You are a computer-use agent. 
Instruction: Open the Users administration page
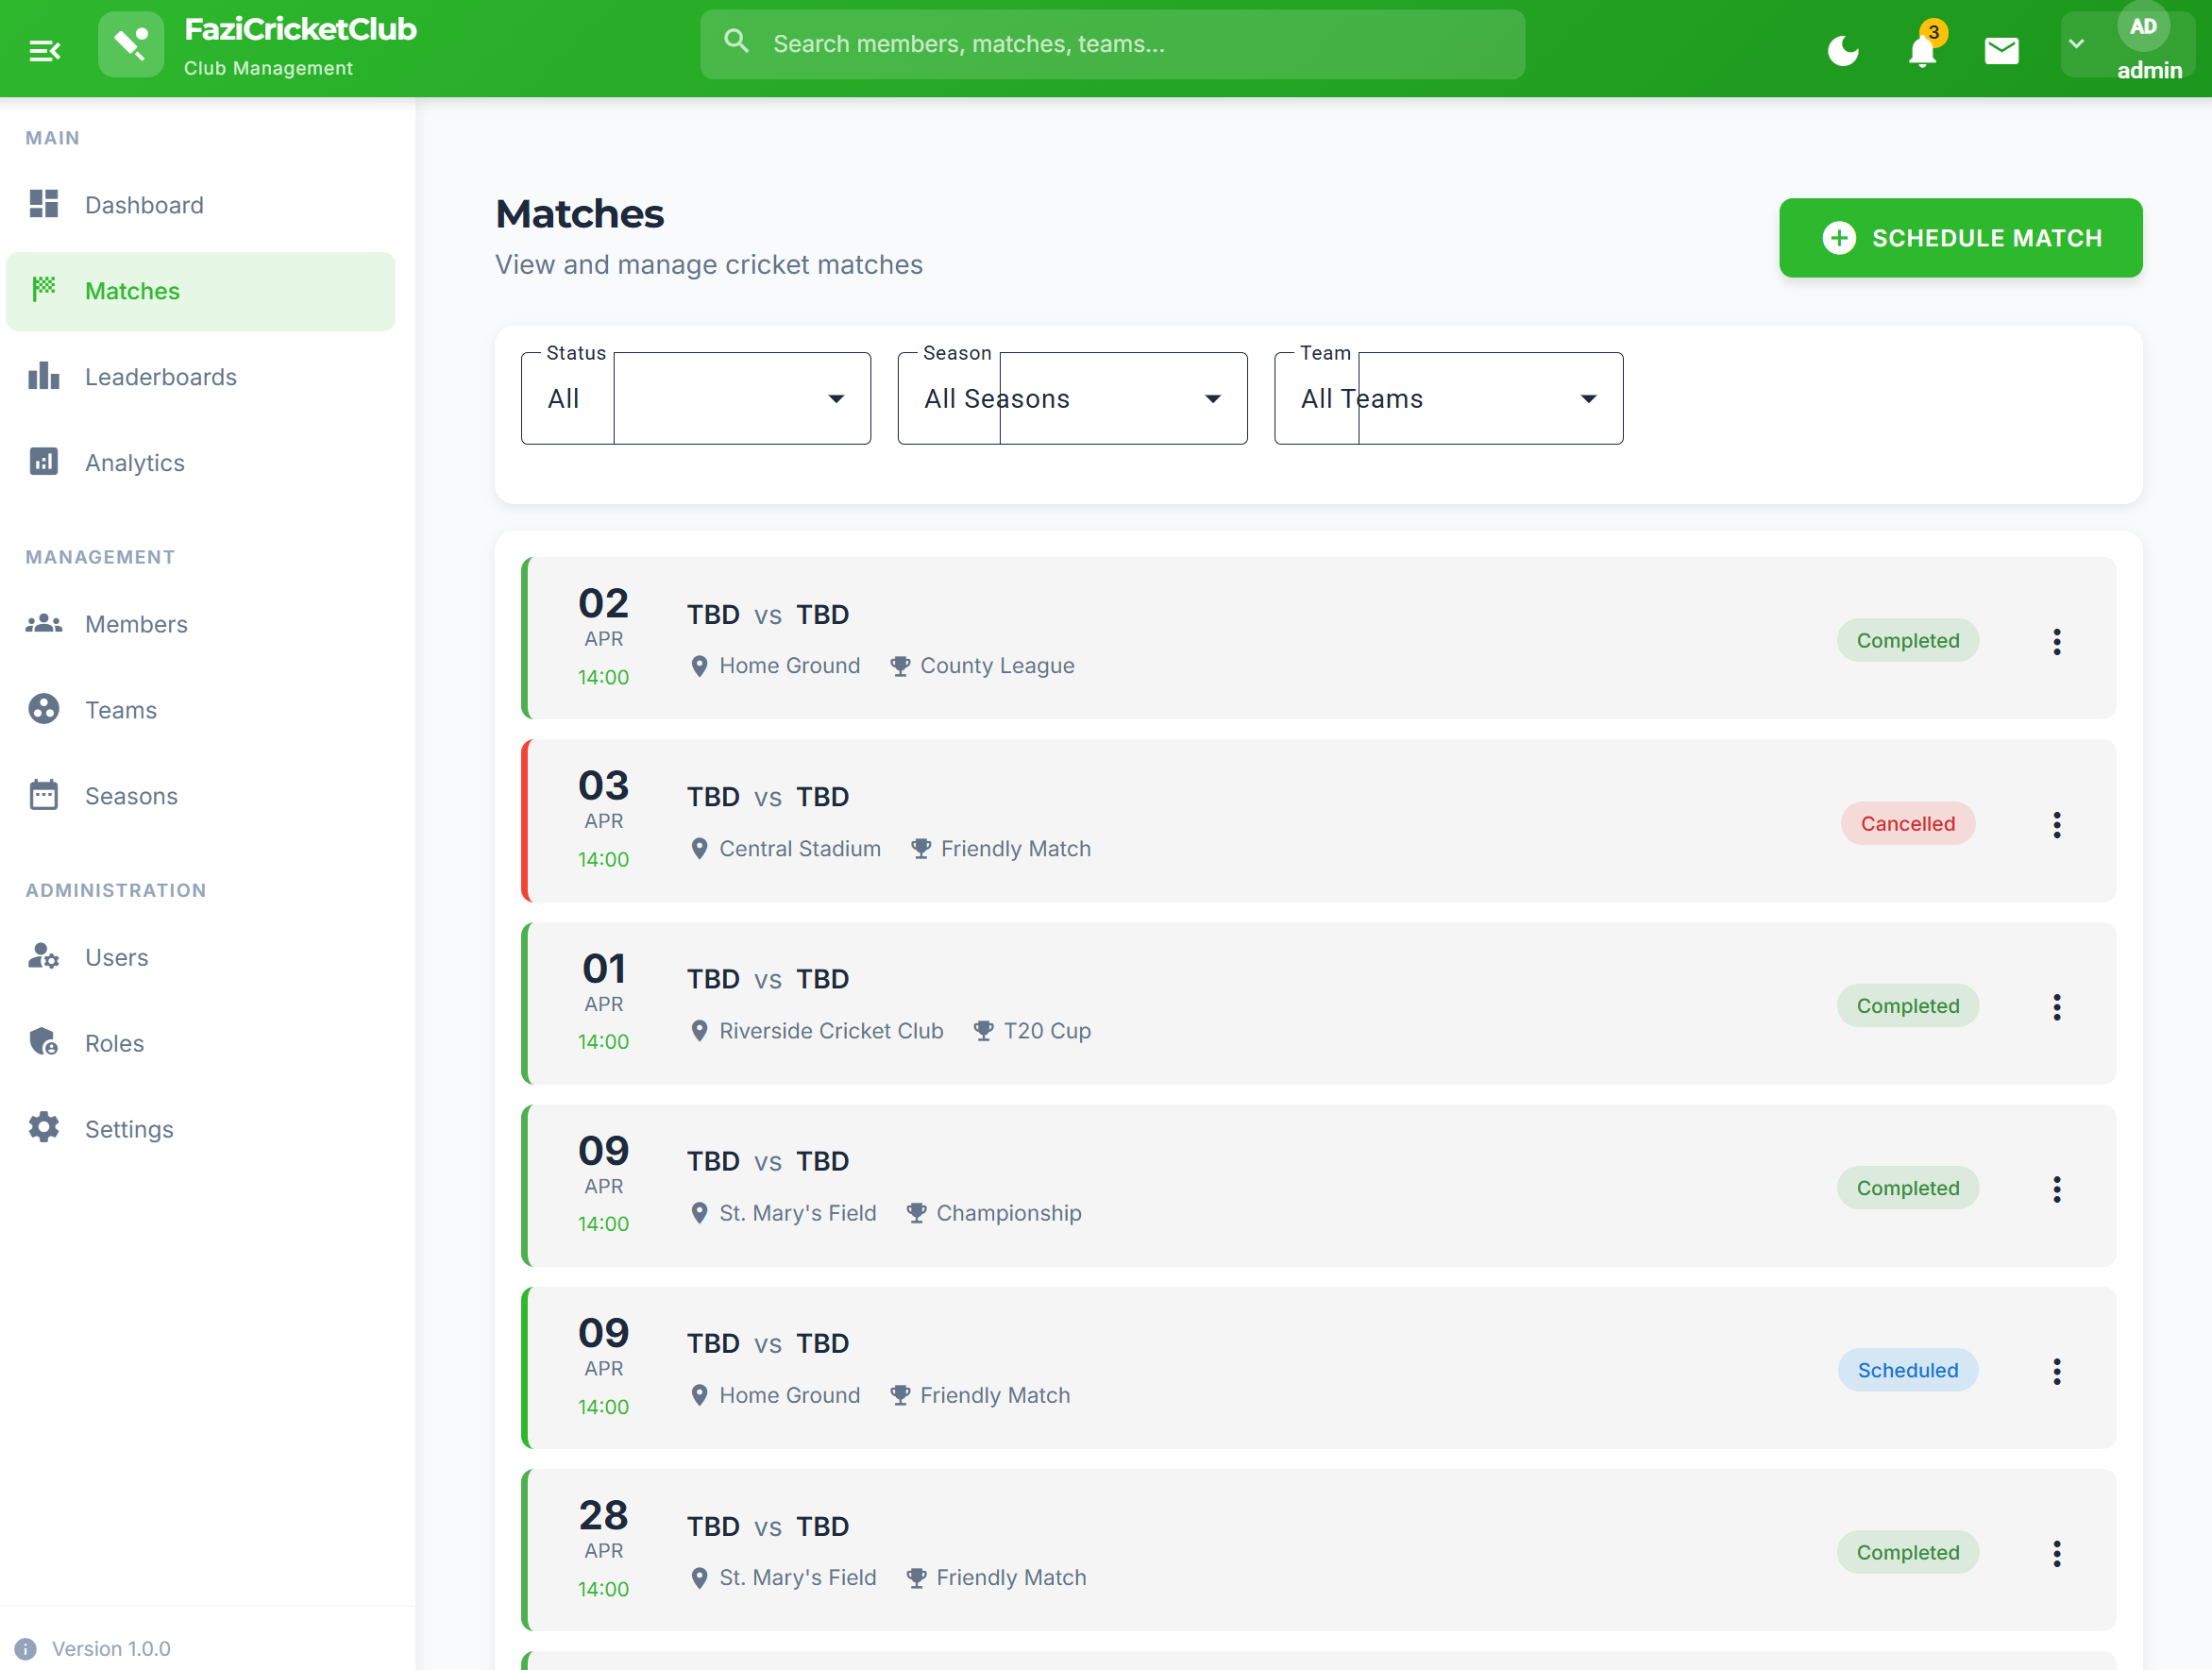pyautogui.click(x=200, y=957)
